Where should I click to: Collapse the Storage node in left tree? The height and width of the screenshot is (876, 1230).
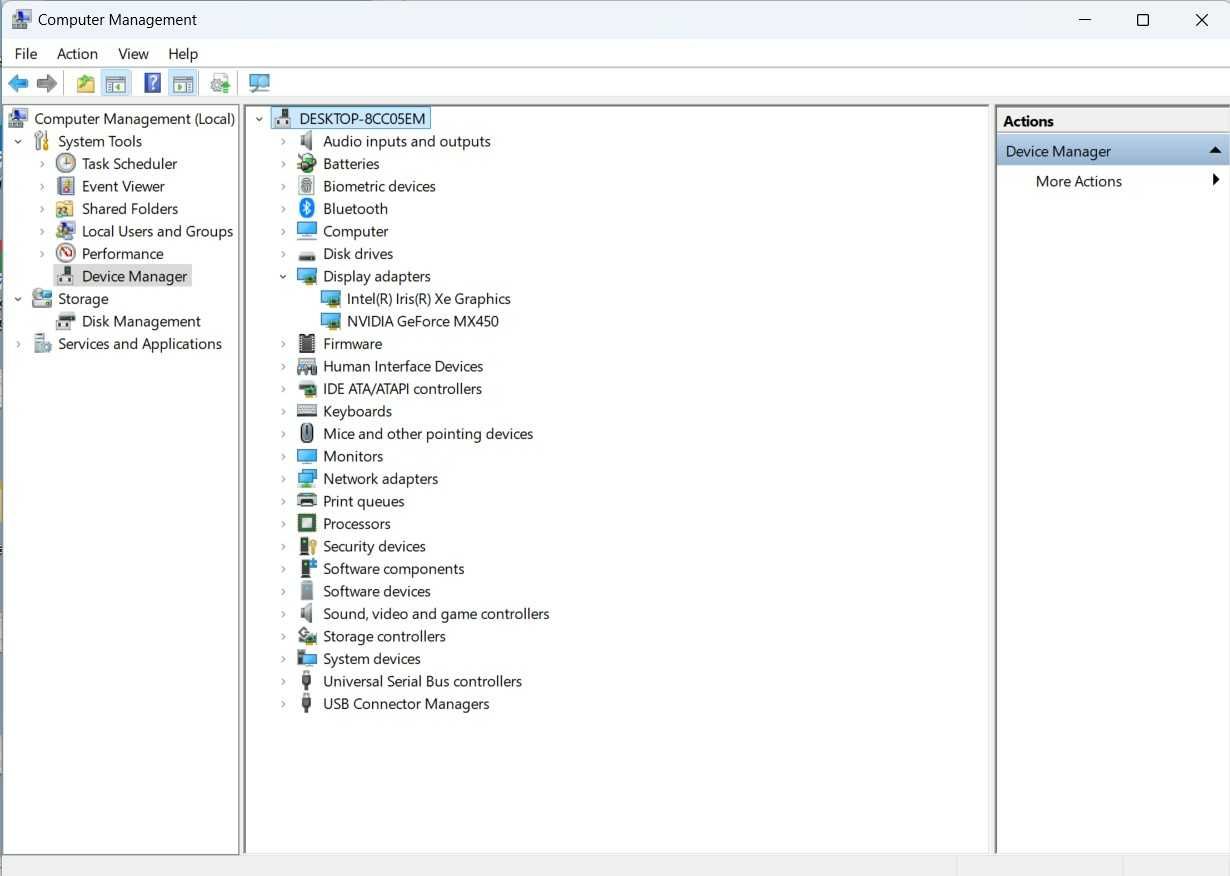pyautogui.click(x=18, y=298)
